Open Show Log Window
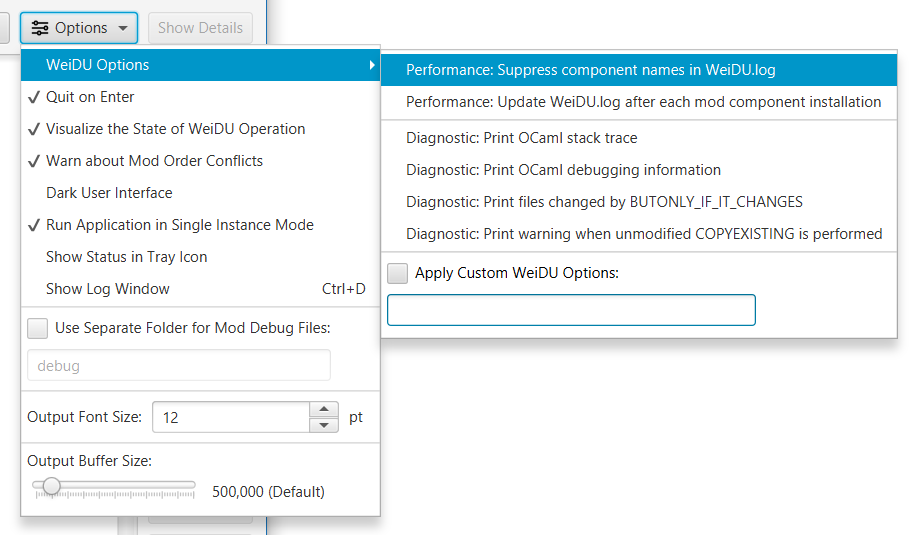 tap(108, 289)
